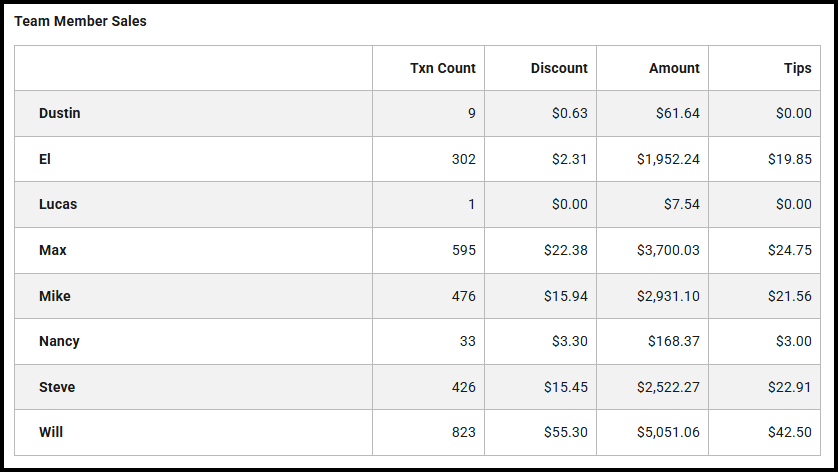The image size is (838, 472).
Task: Select the Dustin row name
Action: click(60, 113)
